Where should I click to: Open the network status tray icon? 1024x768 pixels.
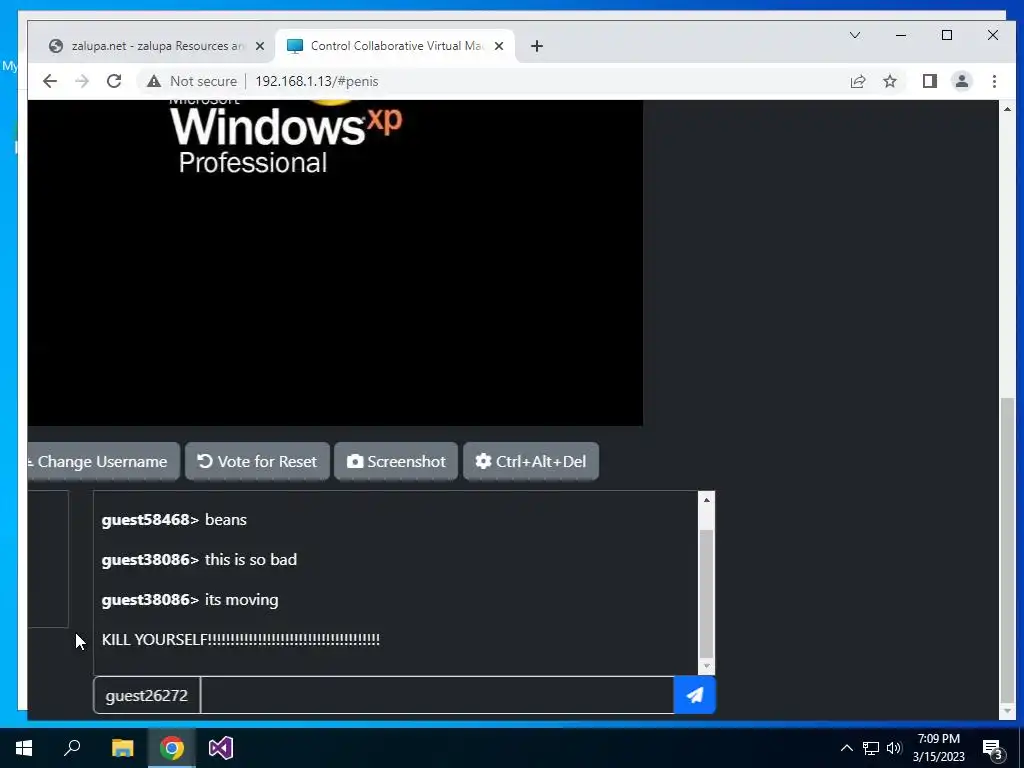pos(871,748)
